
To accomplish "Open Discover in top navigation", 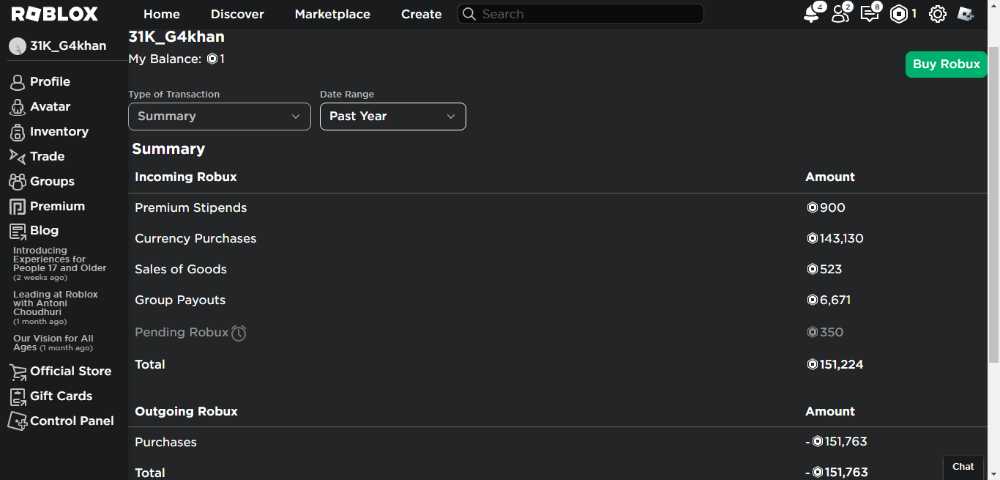I will (237, 14).
